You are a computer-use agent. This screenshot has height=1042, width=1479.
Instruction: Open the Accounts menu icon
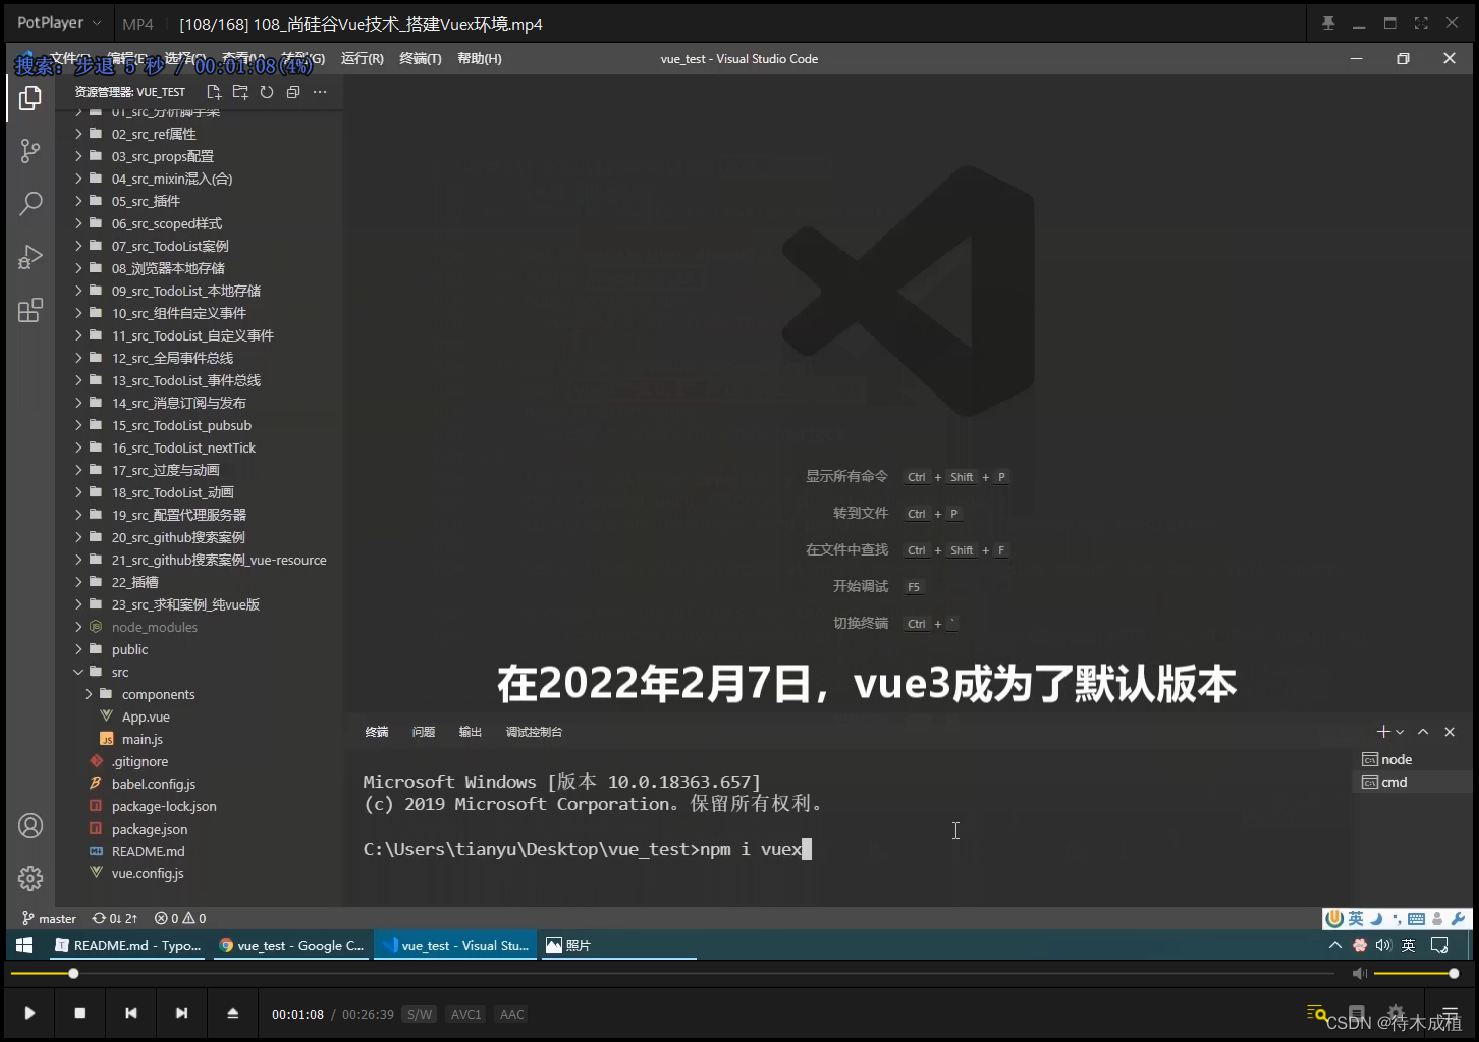tap(30, 825)
